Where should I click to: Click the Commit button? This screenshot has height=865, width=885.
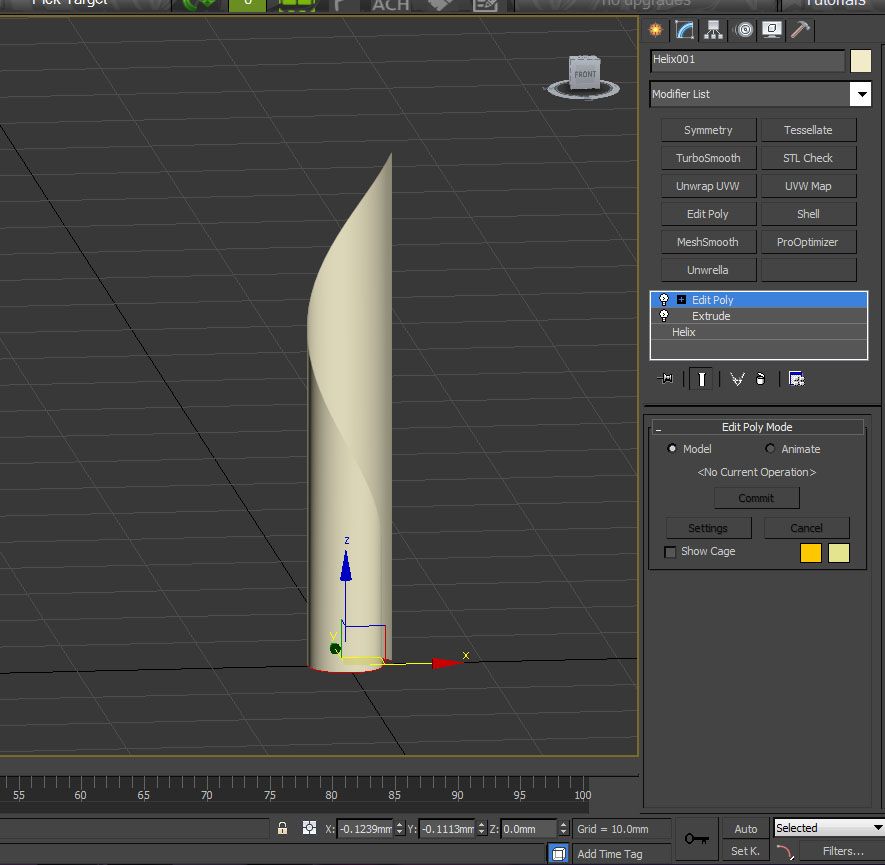coord(756,498)
